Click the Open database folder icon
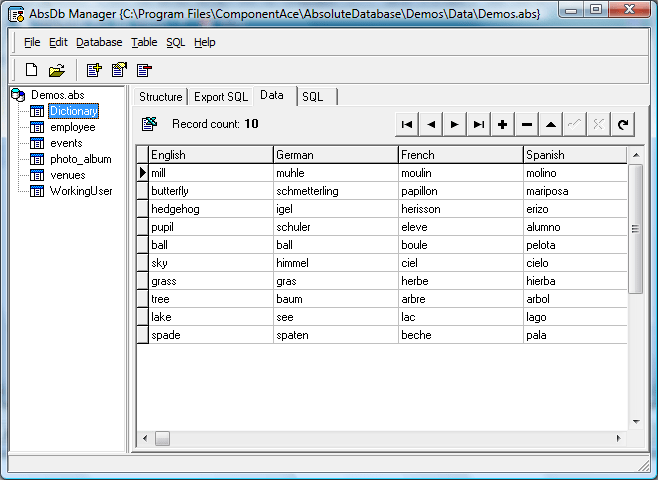Viewport: 658px width, 480px height. click(57, 70)
